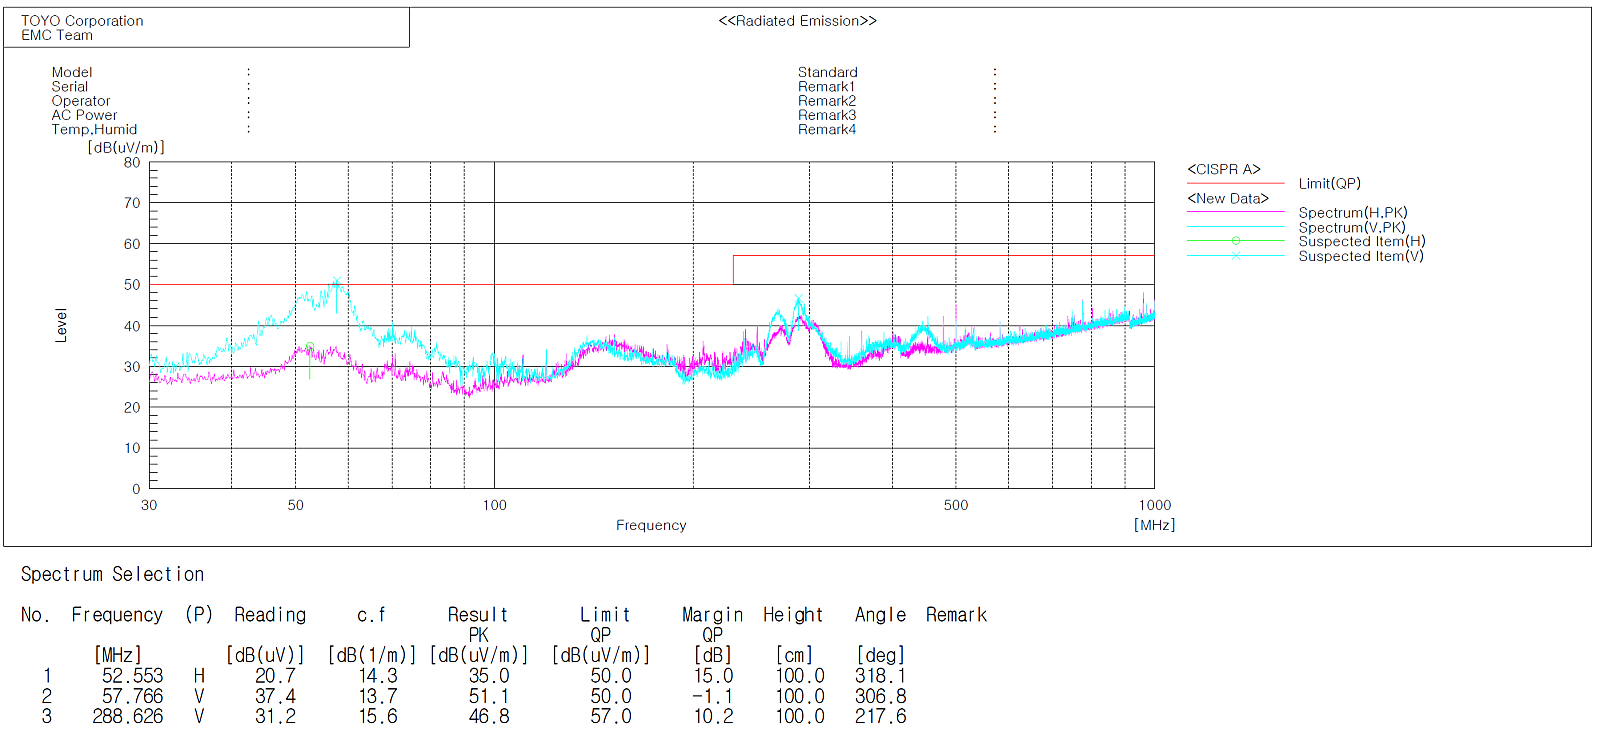Click the 'Remark1' label

point(827,86)
